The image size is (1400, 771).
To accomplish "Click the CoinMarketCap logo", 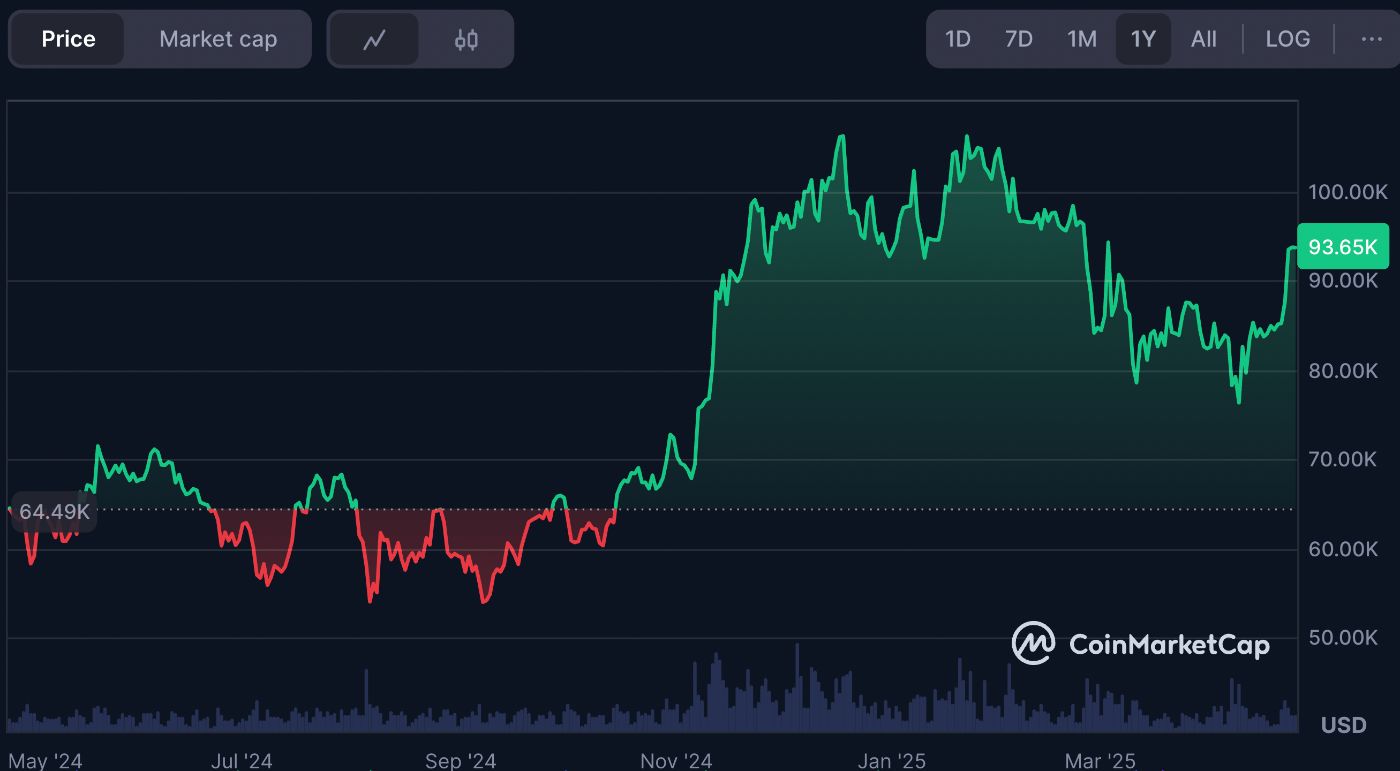I will click(x=1140, y=645).
